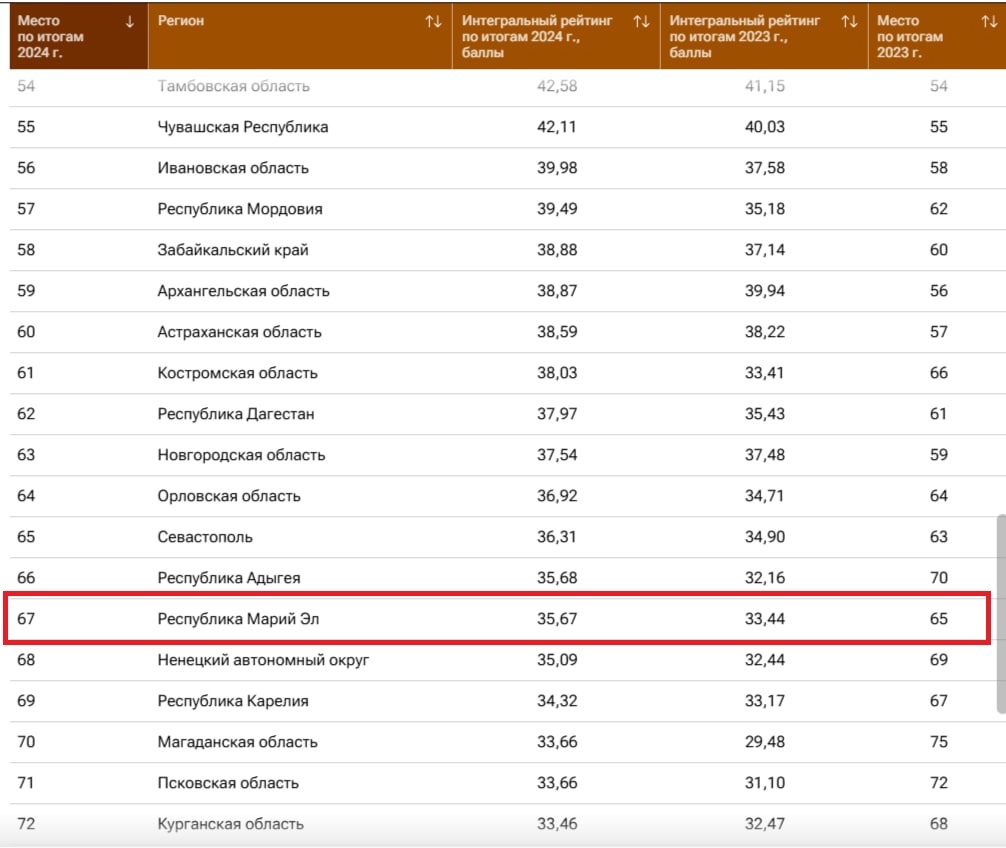This screenshot has width=1006, height=848.
Task: Select Костромская область region name
Action: pyautogui.click(x=237, y=373)
